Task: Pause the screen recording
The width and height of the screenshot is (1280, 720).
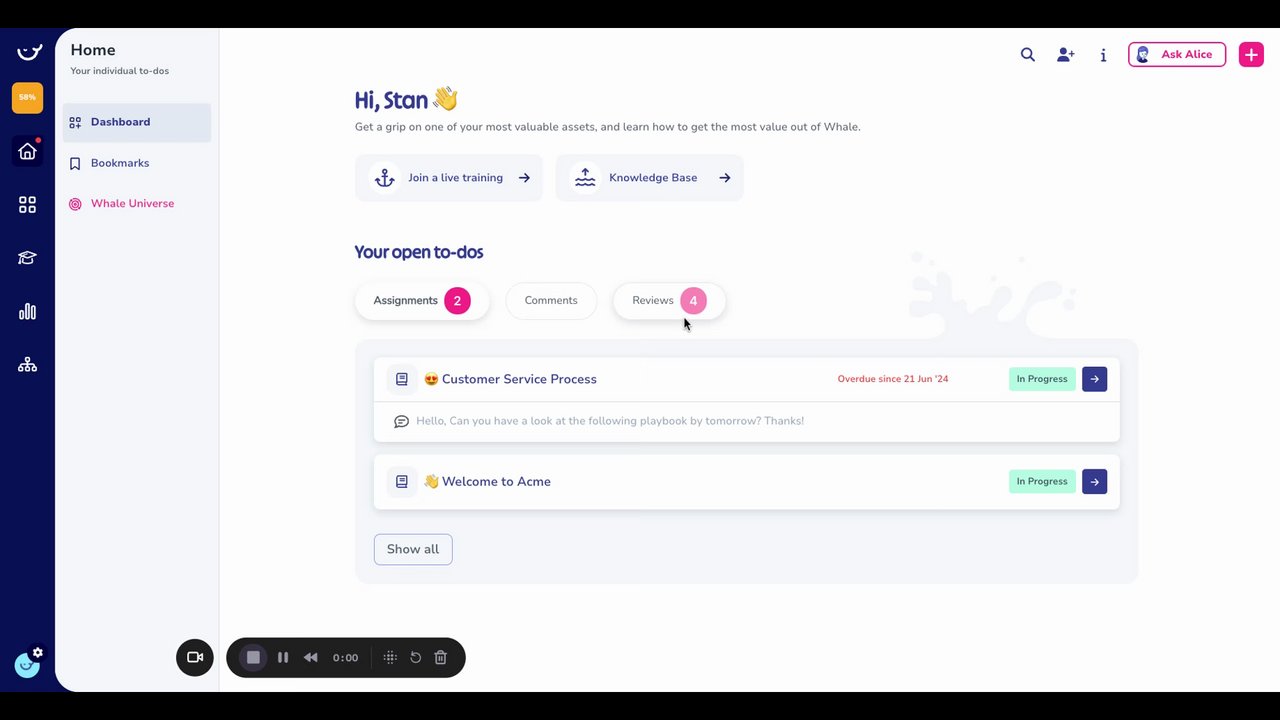Action: point(283,657)
